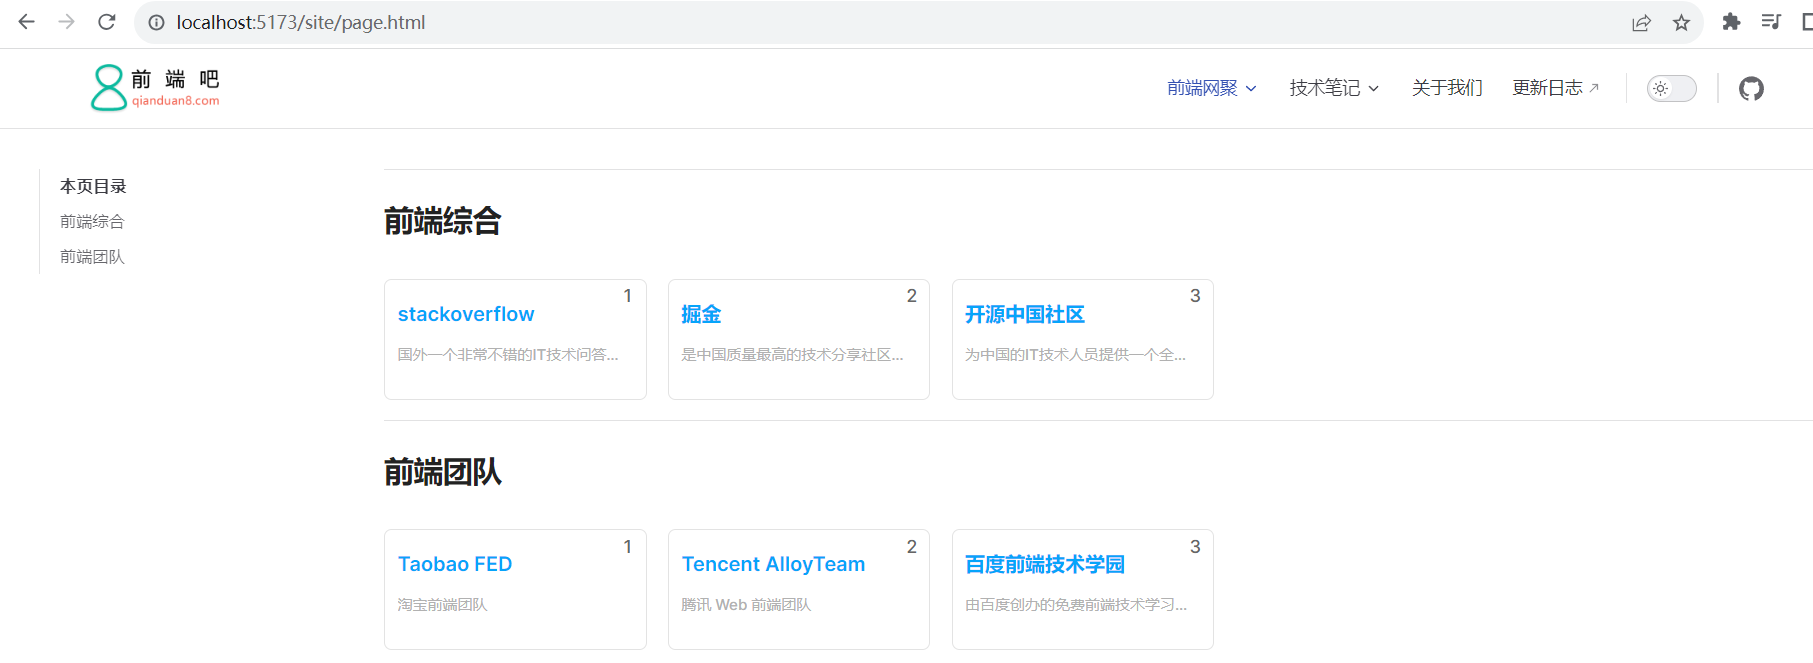
Task: Open the browser extensions puzzle icon
Action: pyautogui.click(x=1731, y=22)
